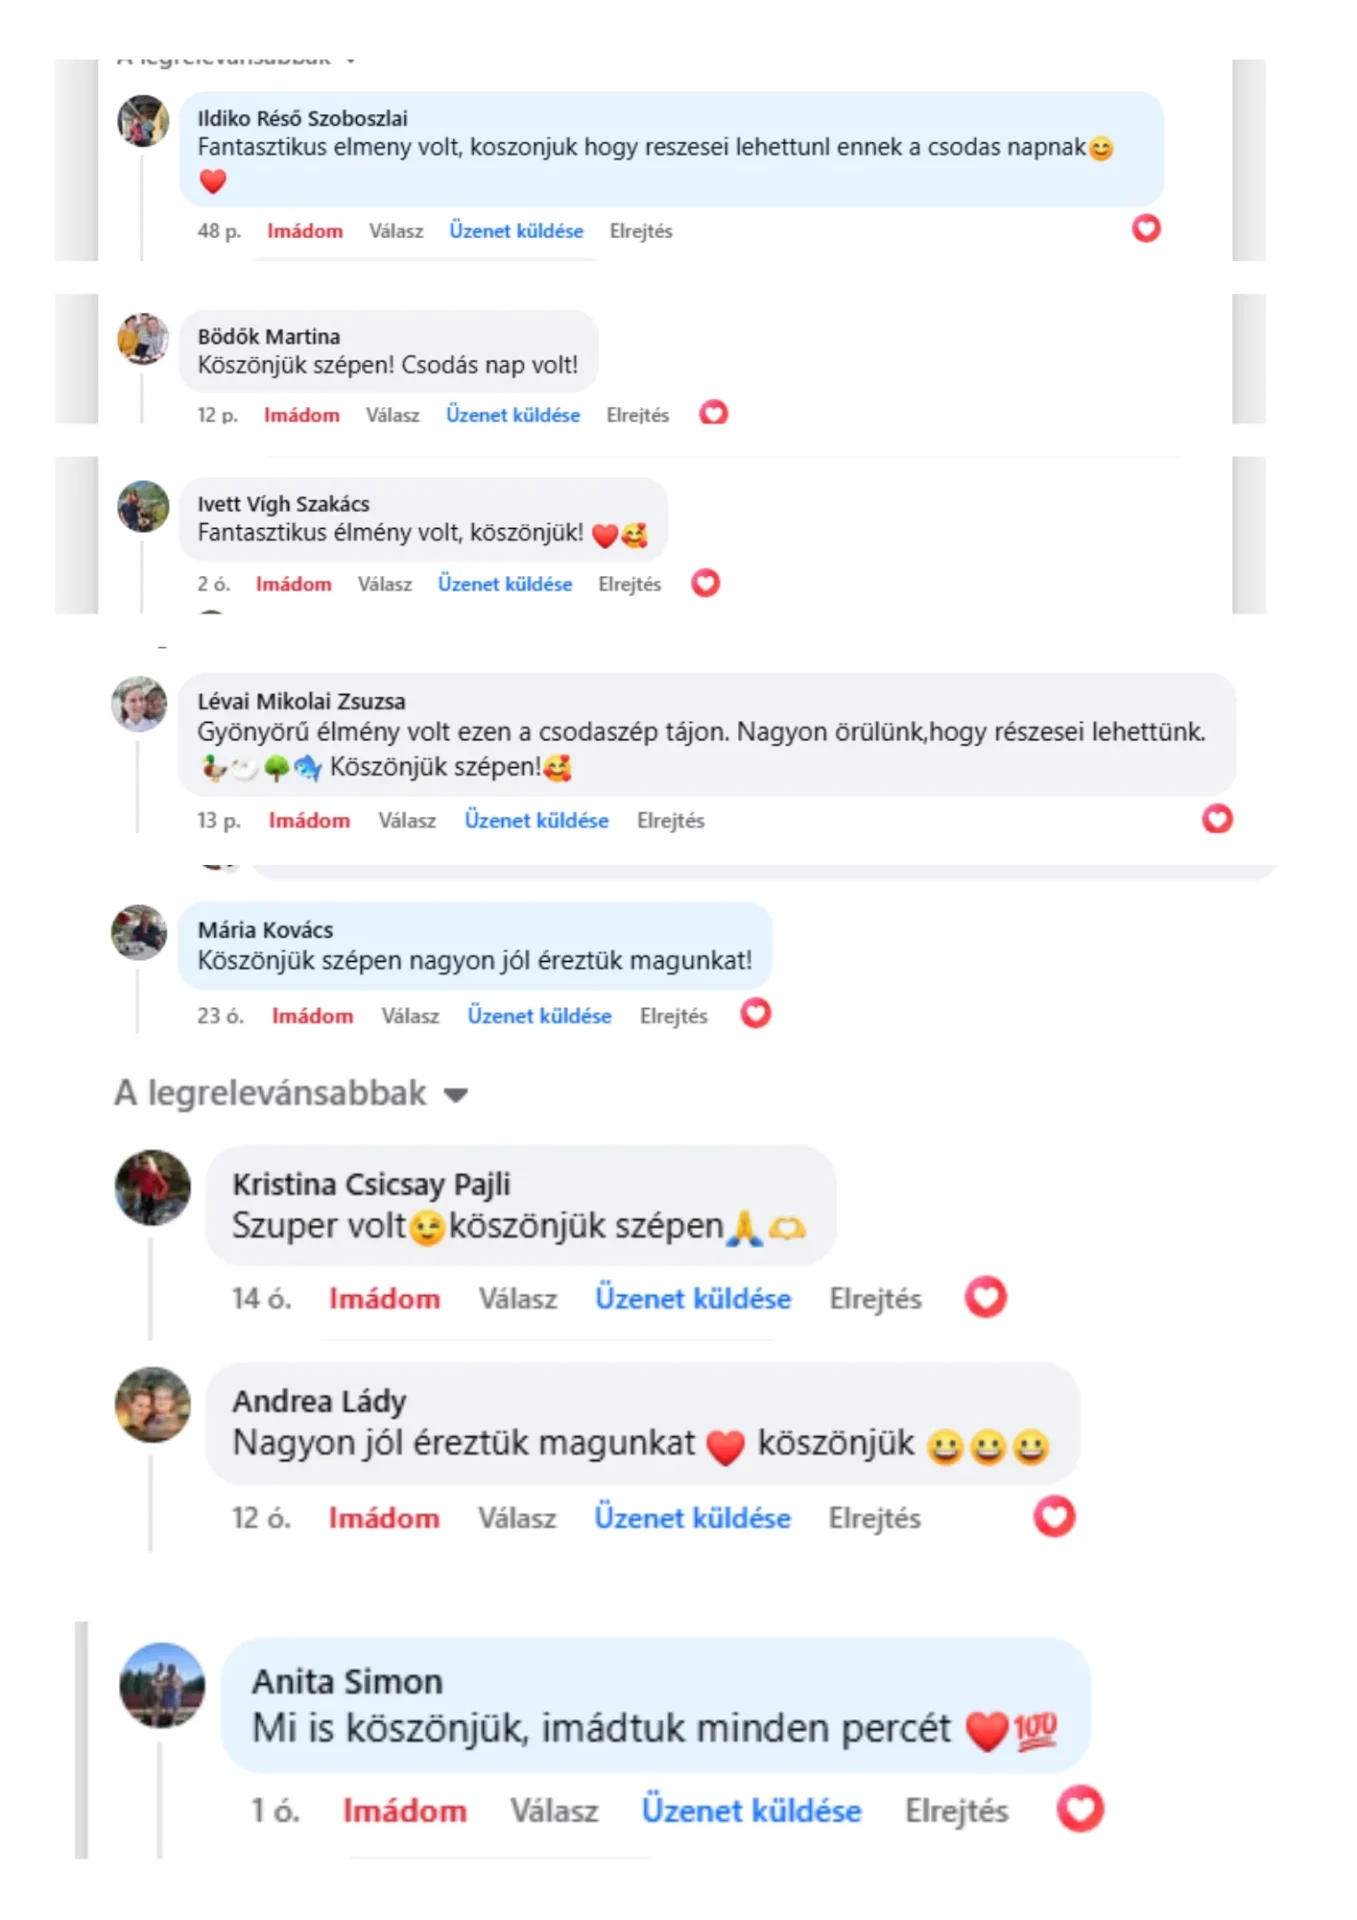Hide Bödők Martina's comment with Elrejtés

point(637,415)
